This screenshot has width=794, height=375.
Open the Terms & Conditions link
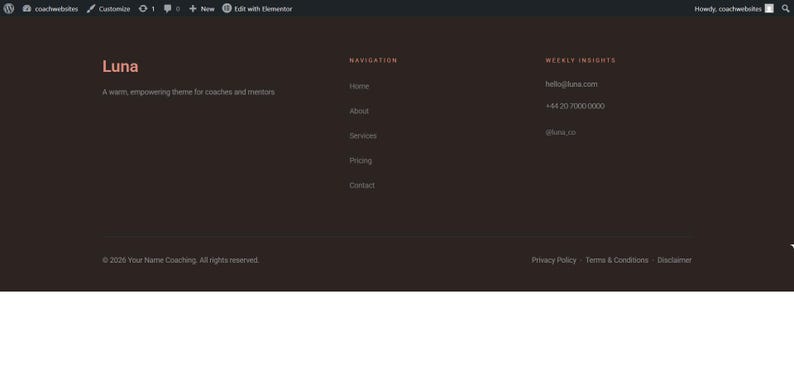(x=617, y=260)
